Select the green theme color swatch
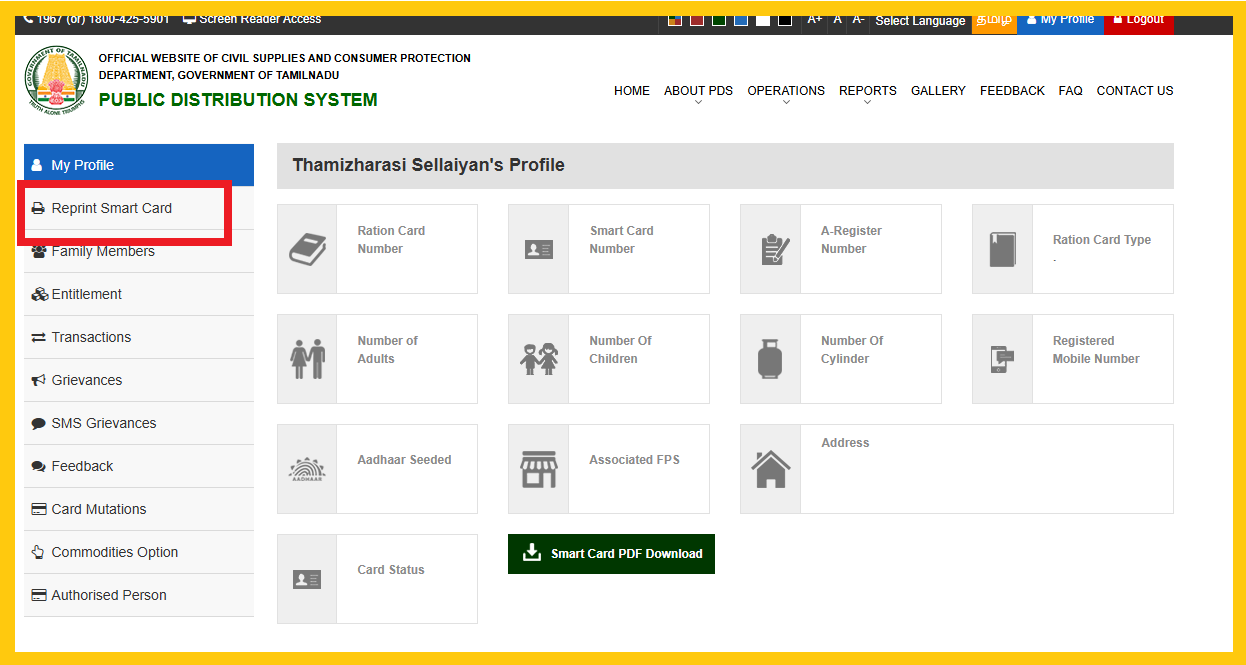Screen dimensions: 1246x665 (718, 19)
